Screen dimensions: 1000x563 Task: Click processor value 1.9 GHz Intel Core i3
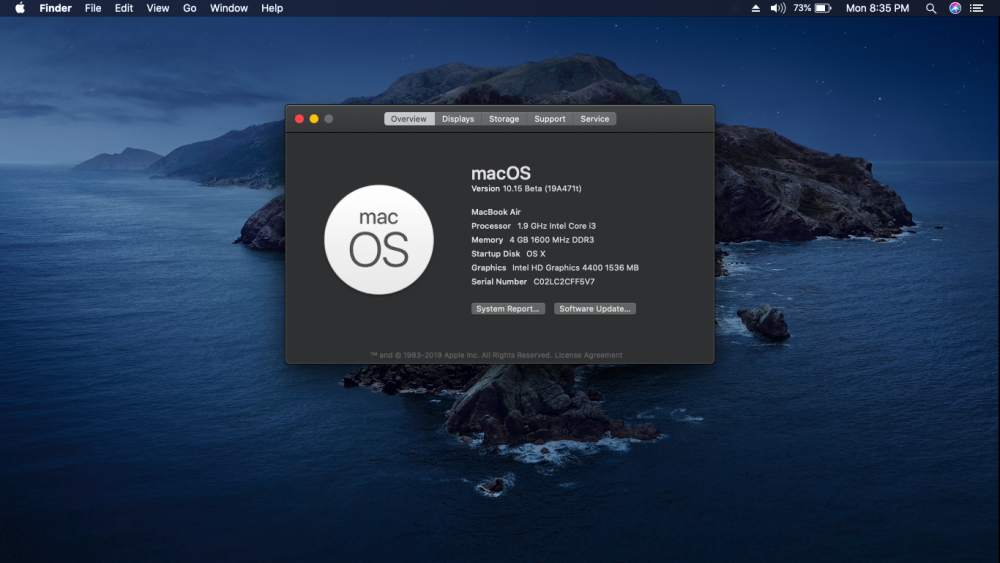556,226
